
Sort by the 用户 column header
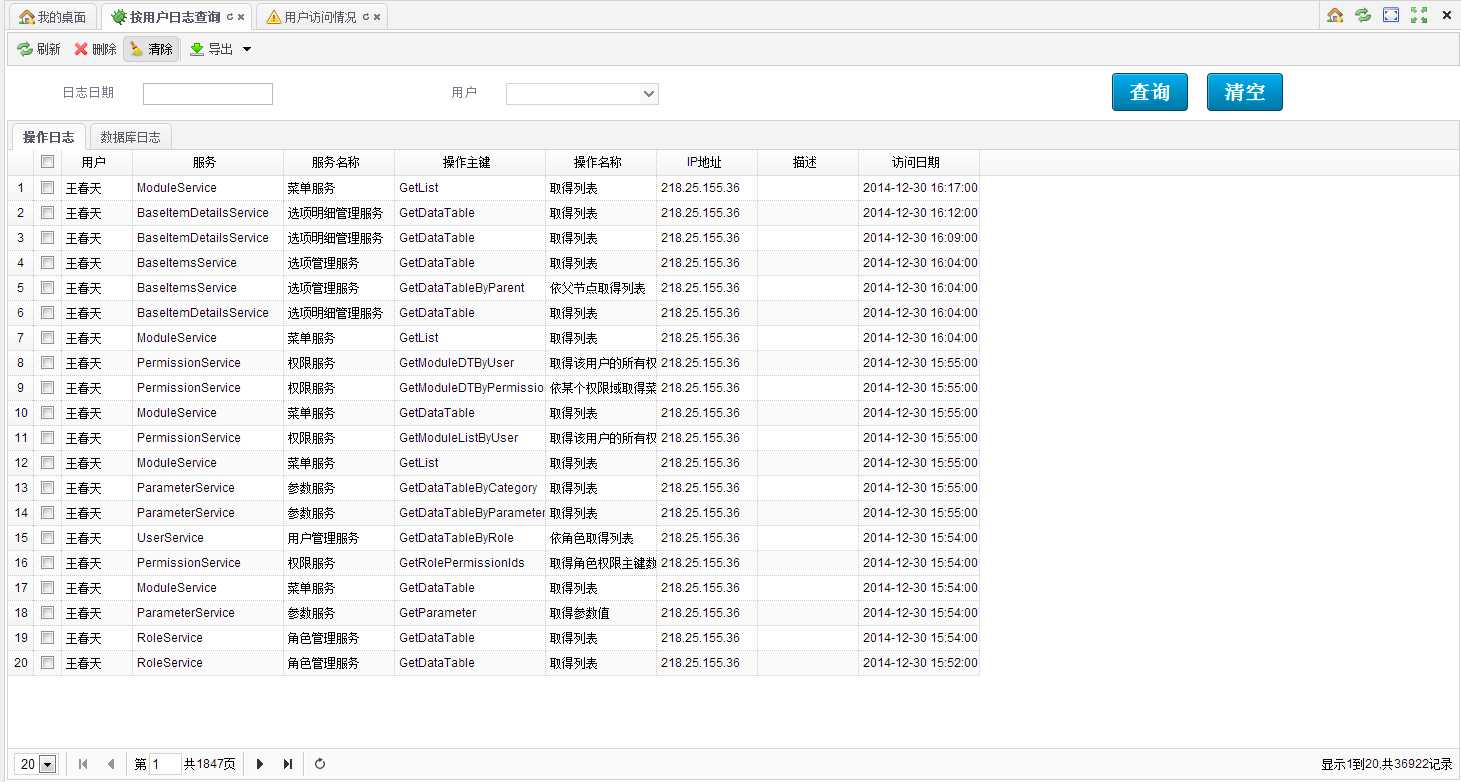coord(97,162)
